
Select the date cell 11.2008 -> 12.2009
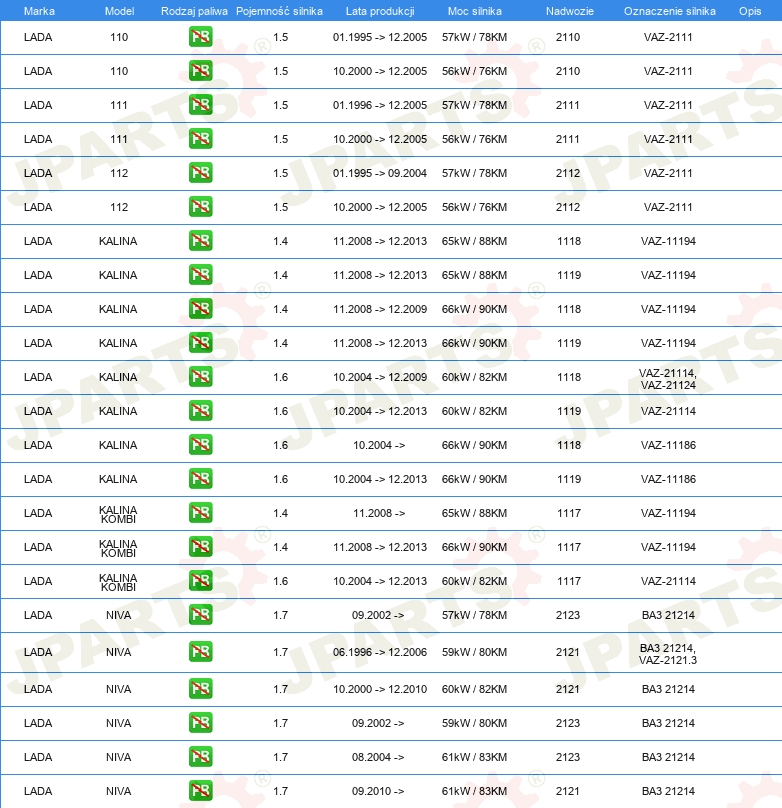coord(380,309)
